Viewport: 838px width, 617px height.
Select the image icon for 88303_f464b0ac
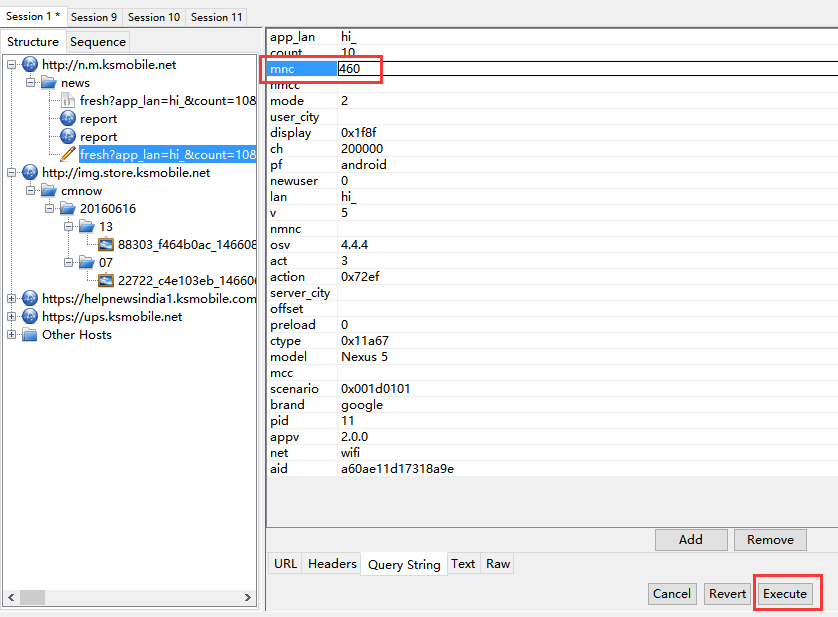click(x=106, y=245)
